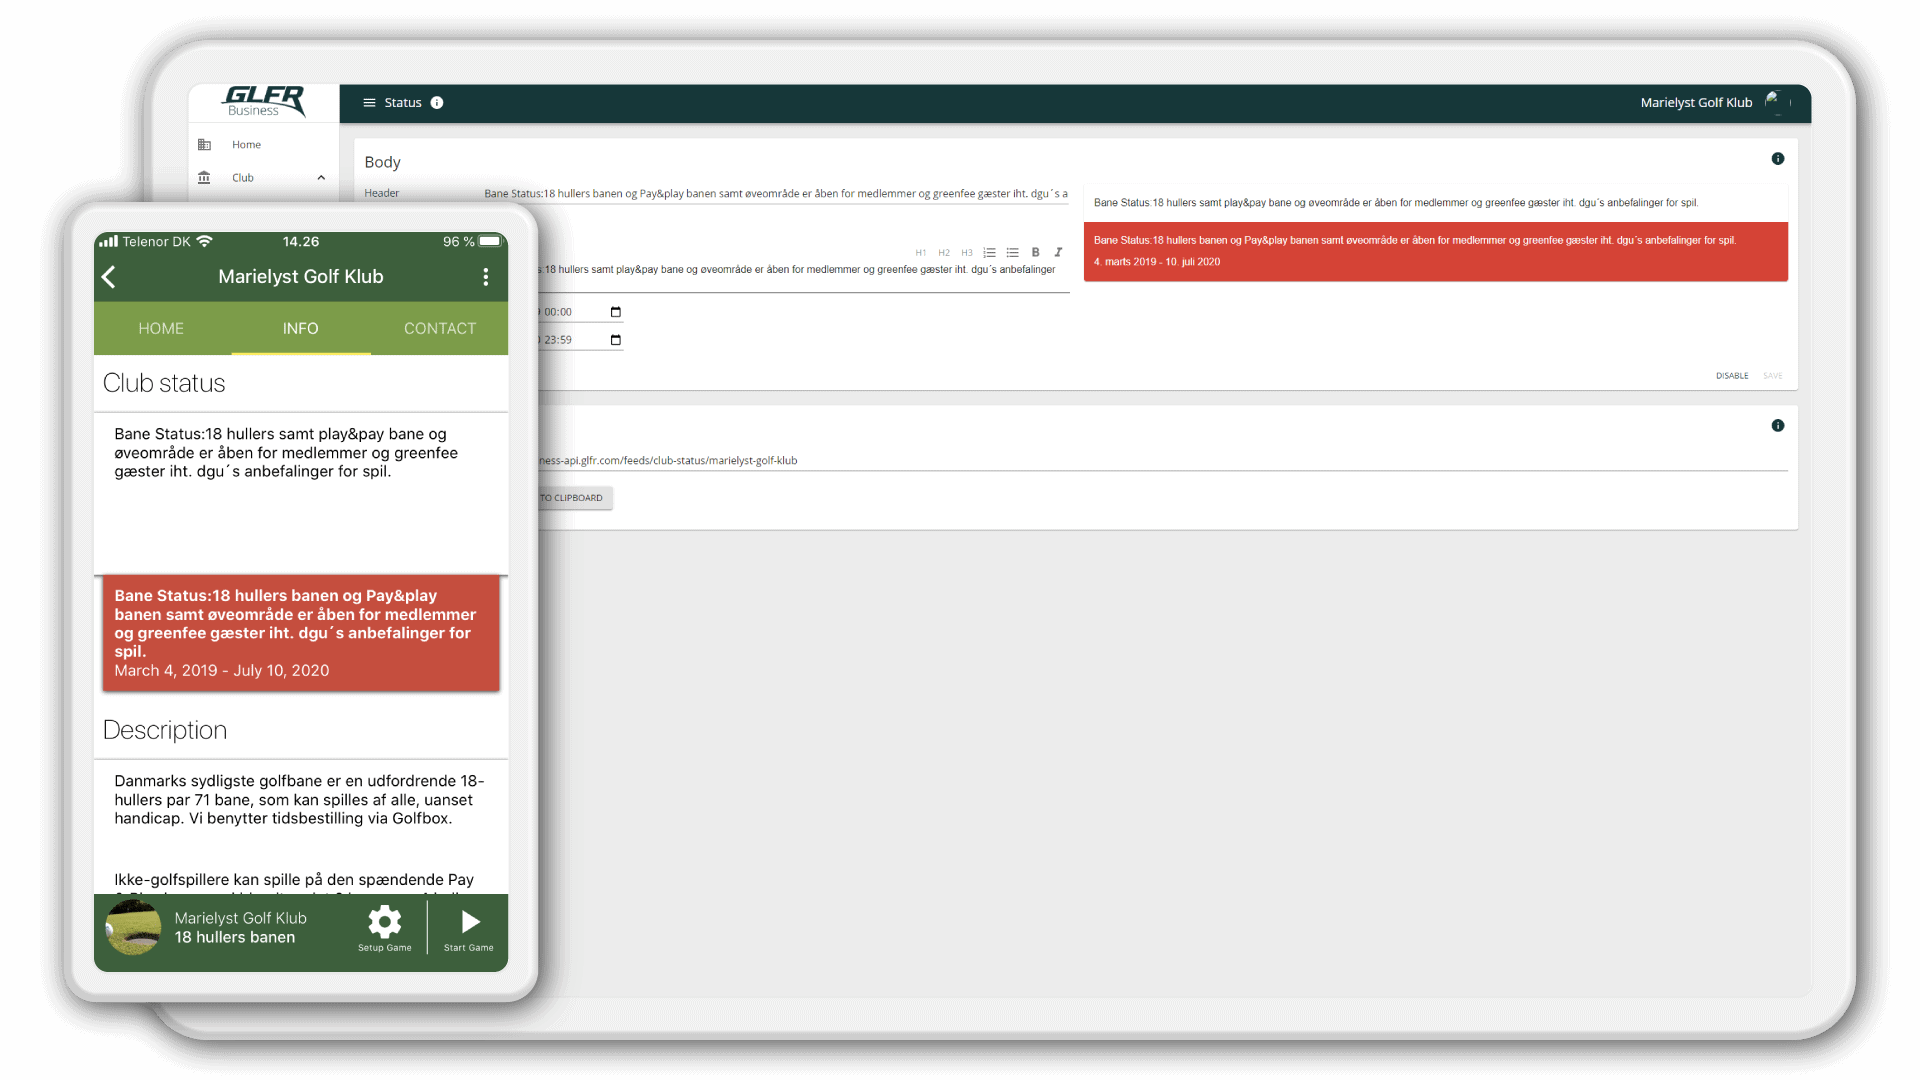Tap 'Club status' heading in phone app
Viewport: 1920px width, 1080px height.
(x=164, y=383)
